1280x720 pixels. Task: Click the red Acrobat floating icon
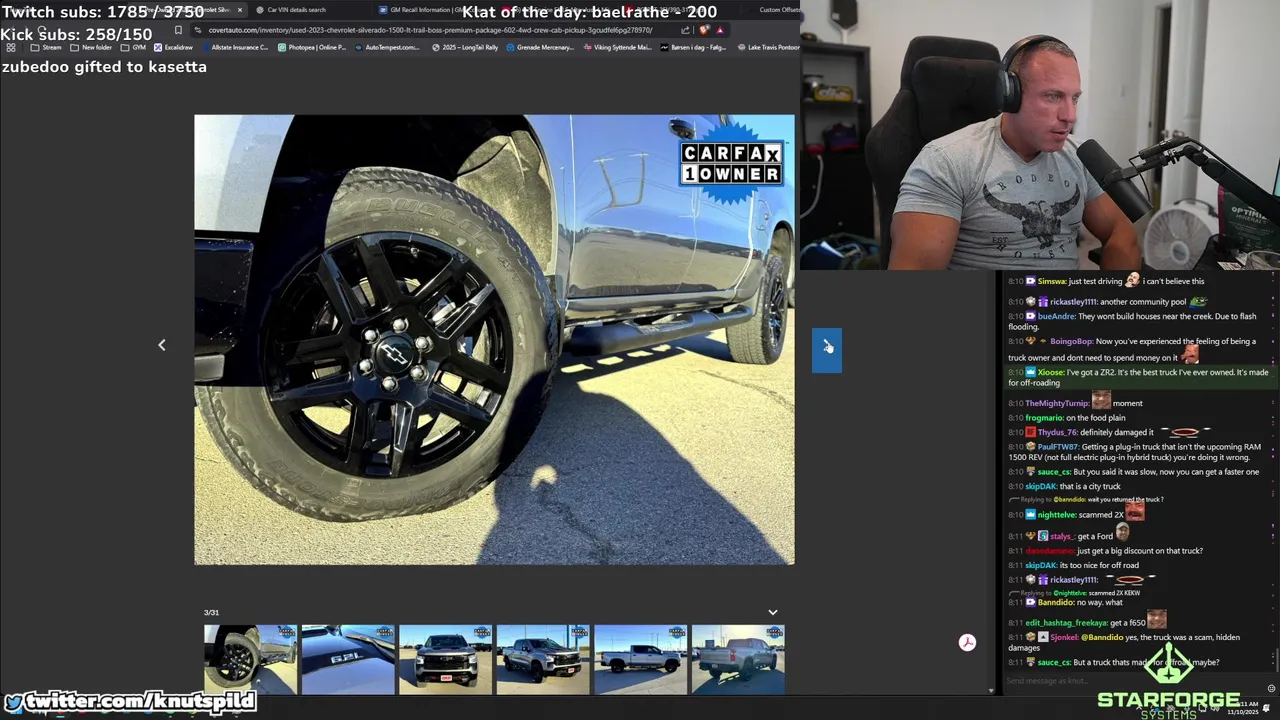967,643
